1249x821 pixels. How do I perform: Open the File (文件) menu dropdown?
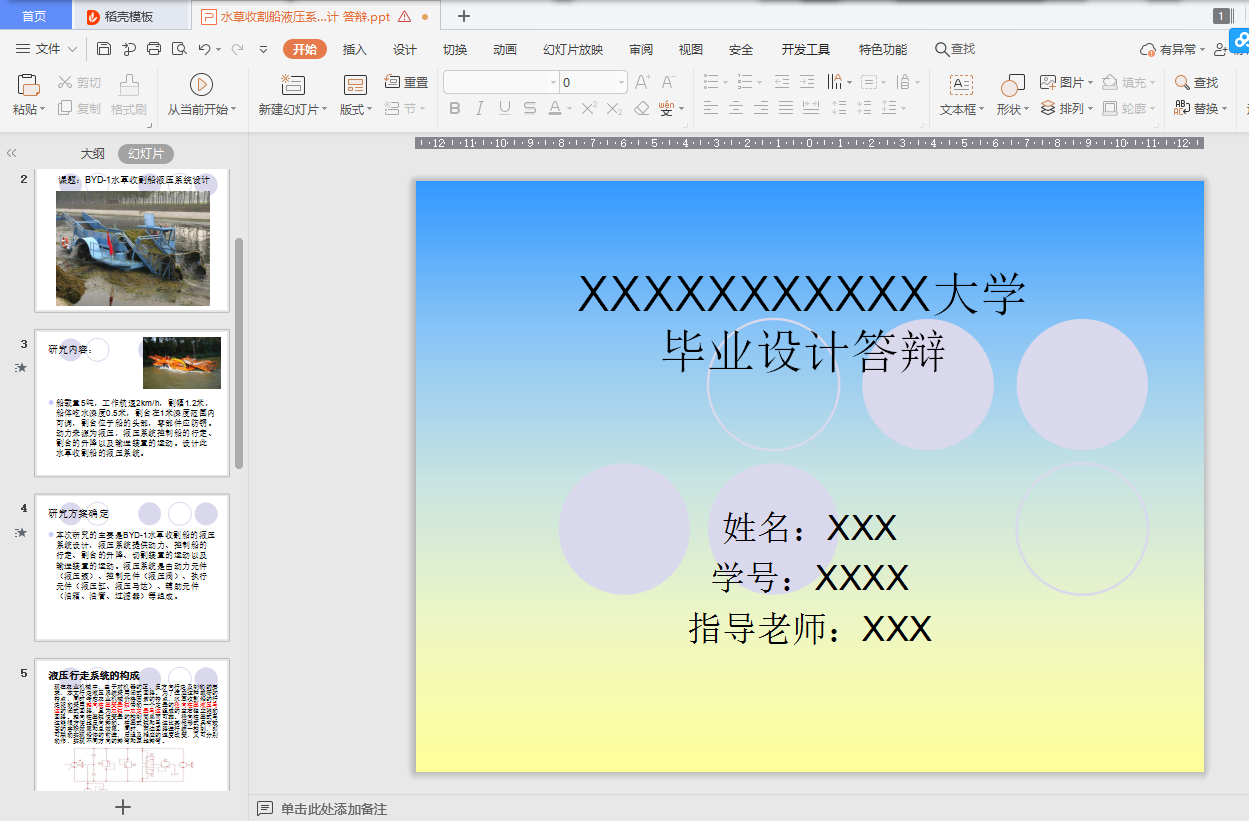coord(47,49)
